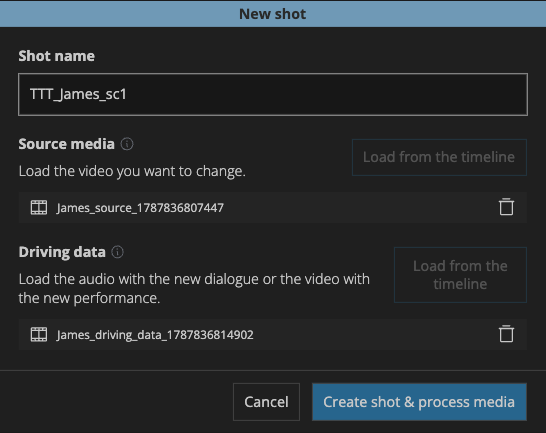
Task: Click the "Load the audio with the new dialogue" description
Action: [x=194, y=288]
